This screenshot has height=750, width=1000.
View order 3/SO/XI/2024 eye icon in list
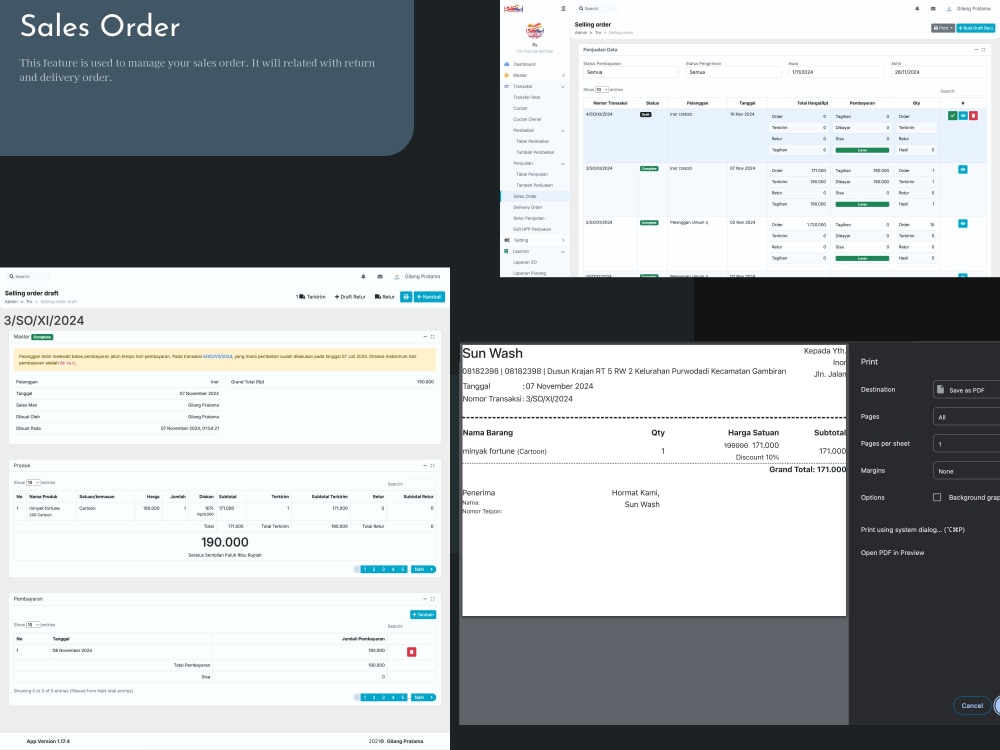(963, 170)
